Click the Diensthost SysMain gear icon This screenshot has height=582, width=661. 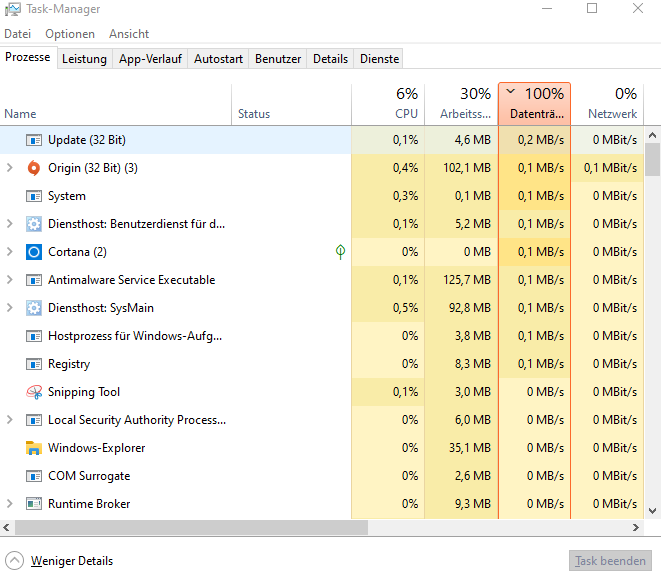tap(34, 308)
